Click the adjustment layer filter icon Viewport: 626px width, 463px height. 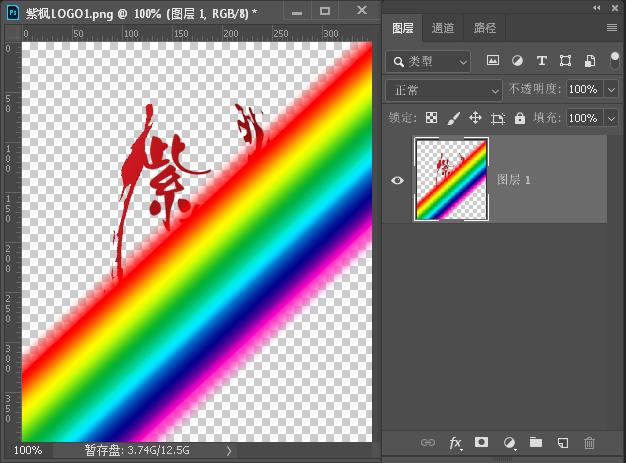pyautogui.click(x=517, y=61)
